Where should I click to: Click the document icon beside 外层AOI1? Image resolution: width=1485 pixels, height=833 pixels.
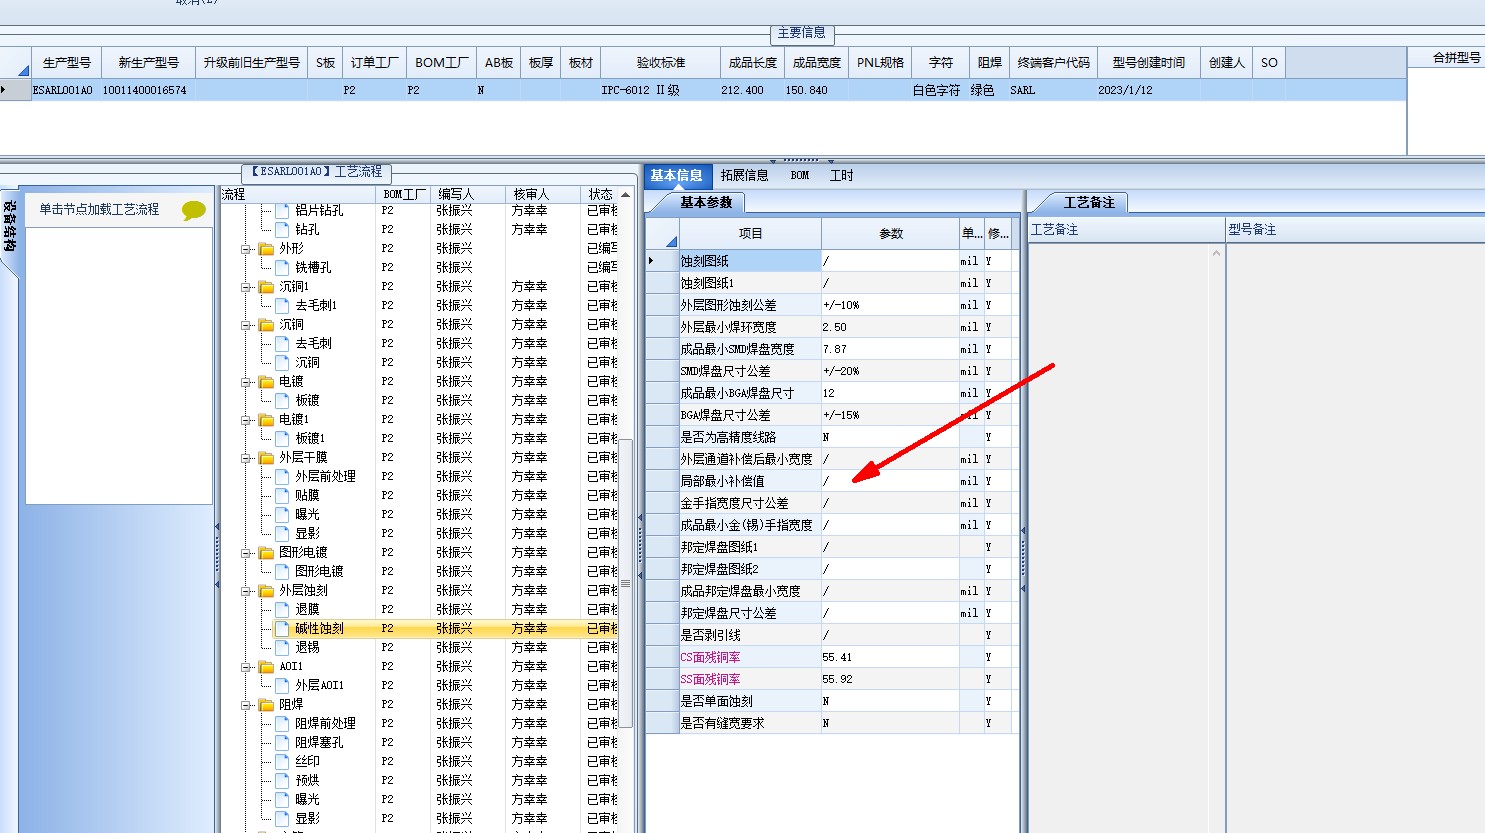click(x=282, y=686)
